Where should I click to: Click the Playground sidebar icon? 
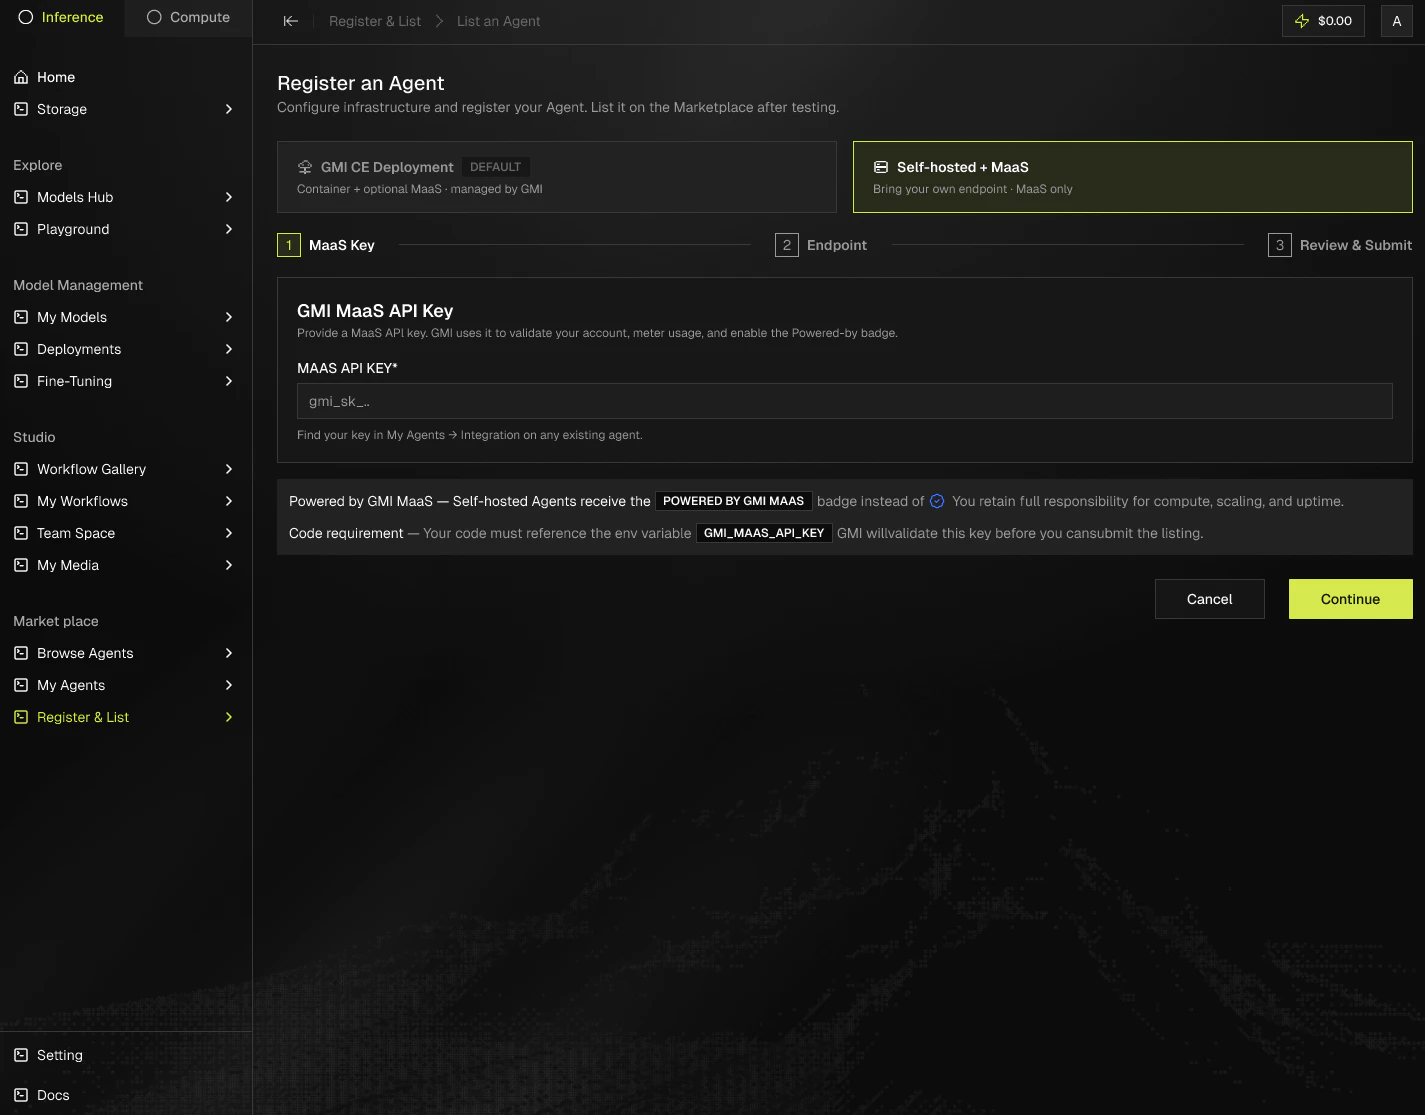21,229
